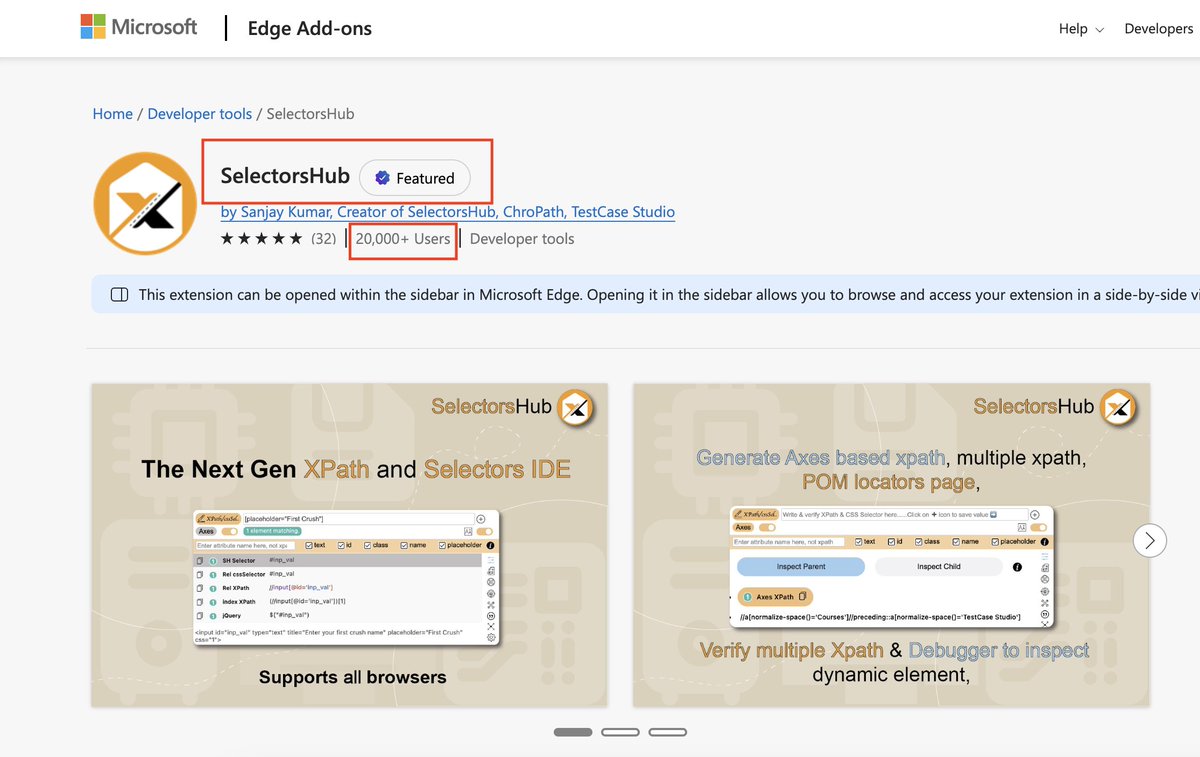Select the second carousel position dot
This screenshot has width=1200, height=757.
click(x=620, y=731)
